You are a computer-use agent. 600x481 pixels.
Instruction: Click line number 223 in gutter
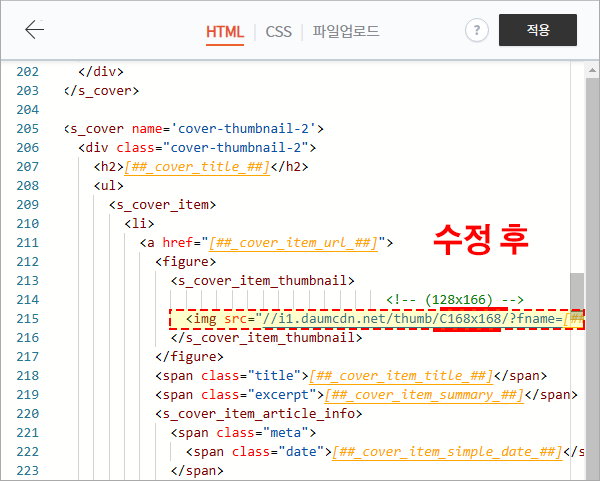click(x=28, y=471)
